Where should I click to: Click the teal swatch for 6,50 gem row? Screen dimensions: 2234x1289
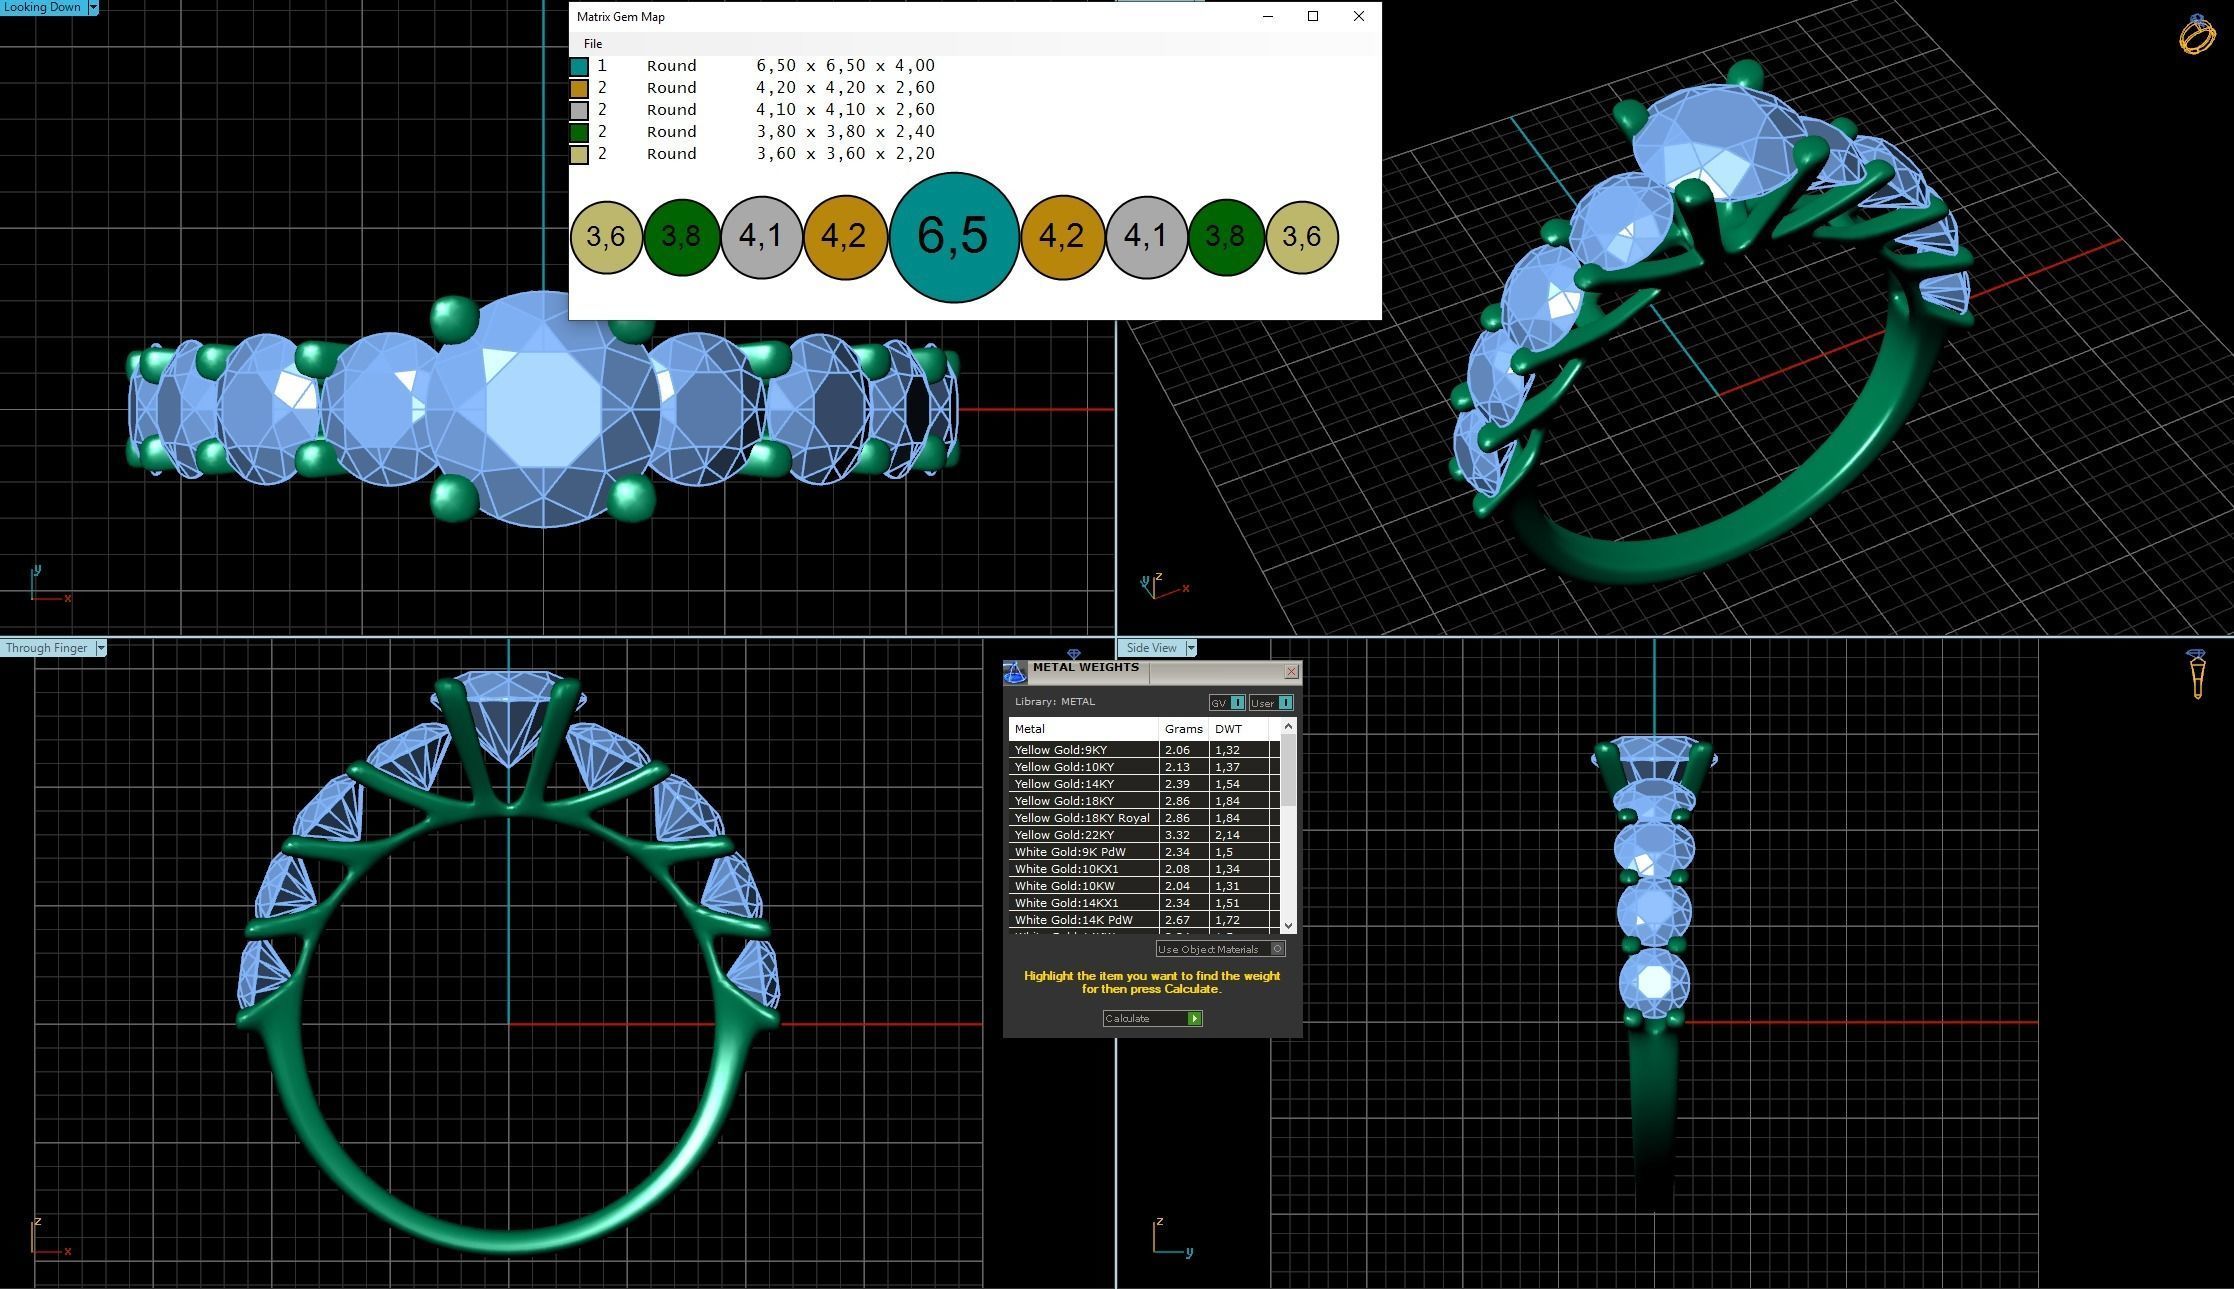click(579, 67)
